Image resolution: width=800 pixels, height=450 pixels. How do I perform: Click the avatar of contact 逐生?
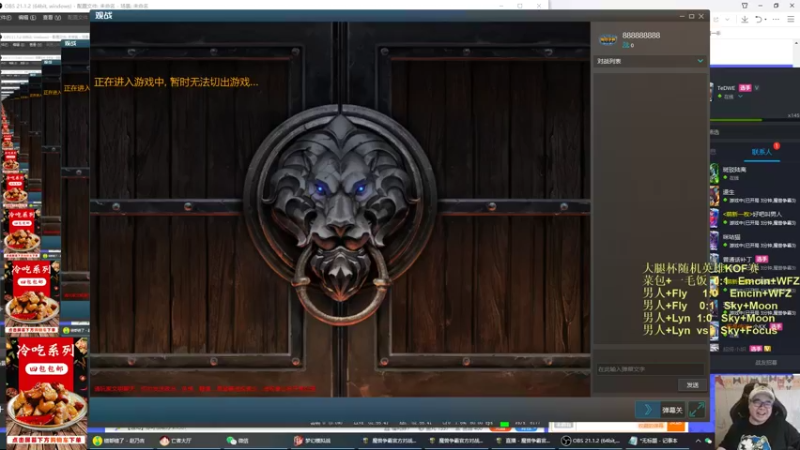click(x=714, y=196)
